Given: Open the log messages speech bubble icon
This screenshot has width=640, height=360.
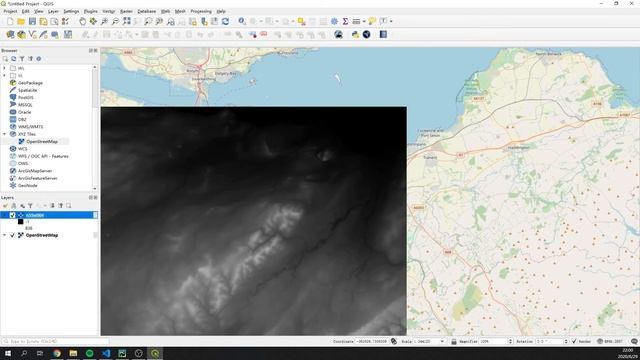Looking at the screenshot, I should coord(634,341).
